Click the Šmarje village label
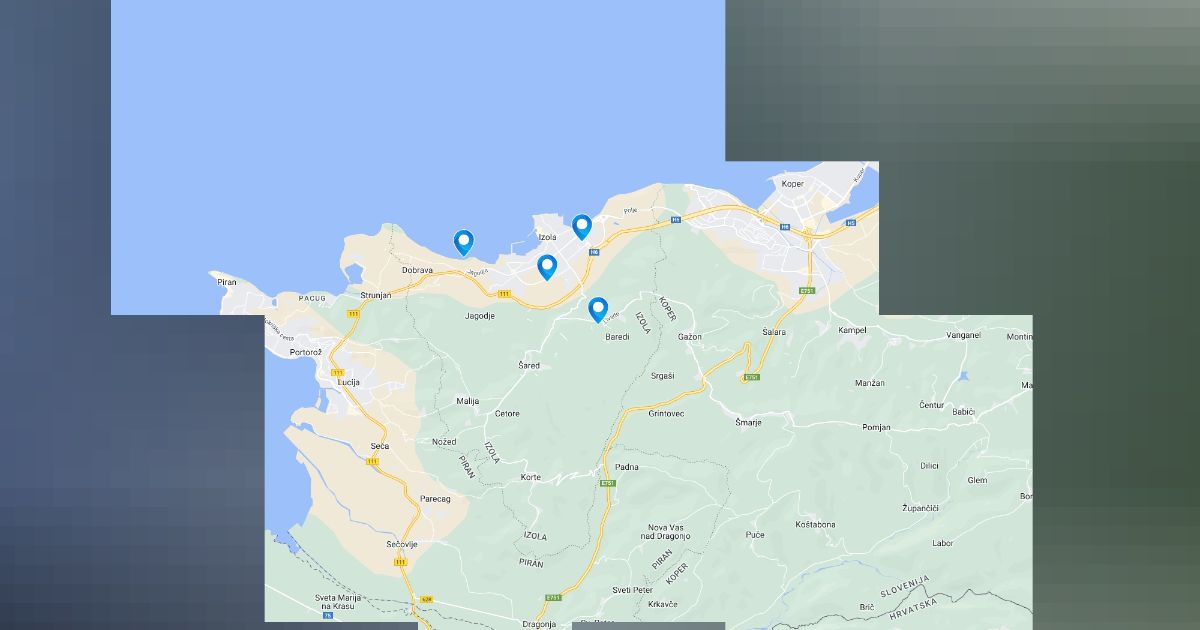 point(749,422)
